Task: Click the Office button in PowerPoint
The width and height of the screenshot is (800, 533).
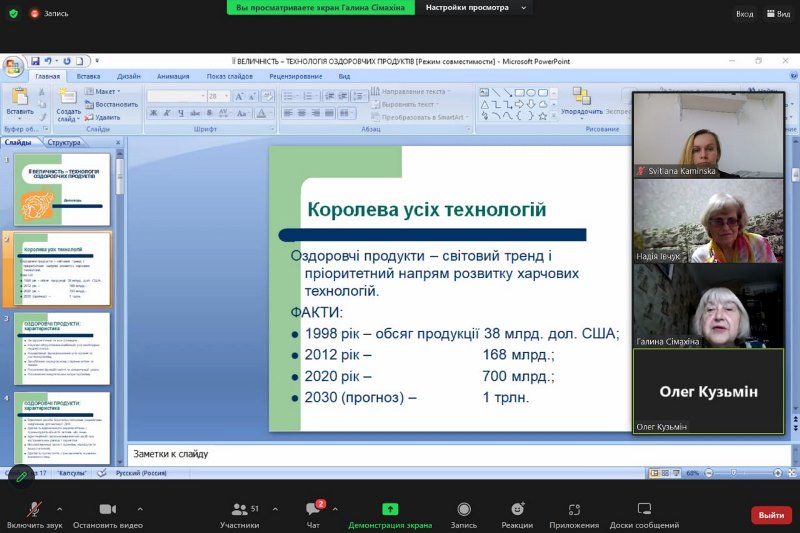Action: coord(12,66)
